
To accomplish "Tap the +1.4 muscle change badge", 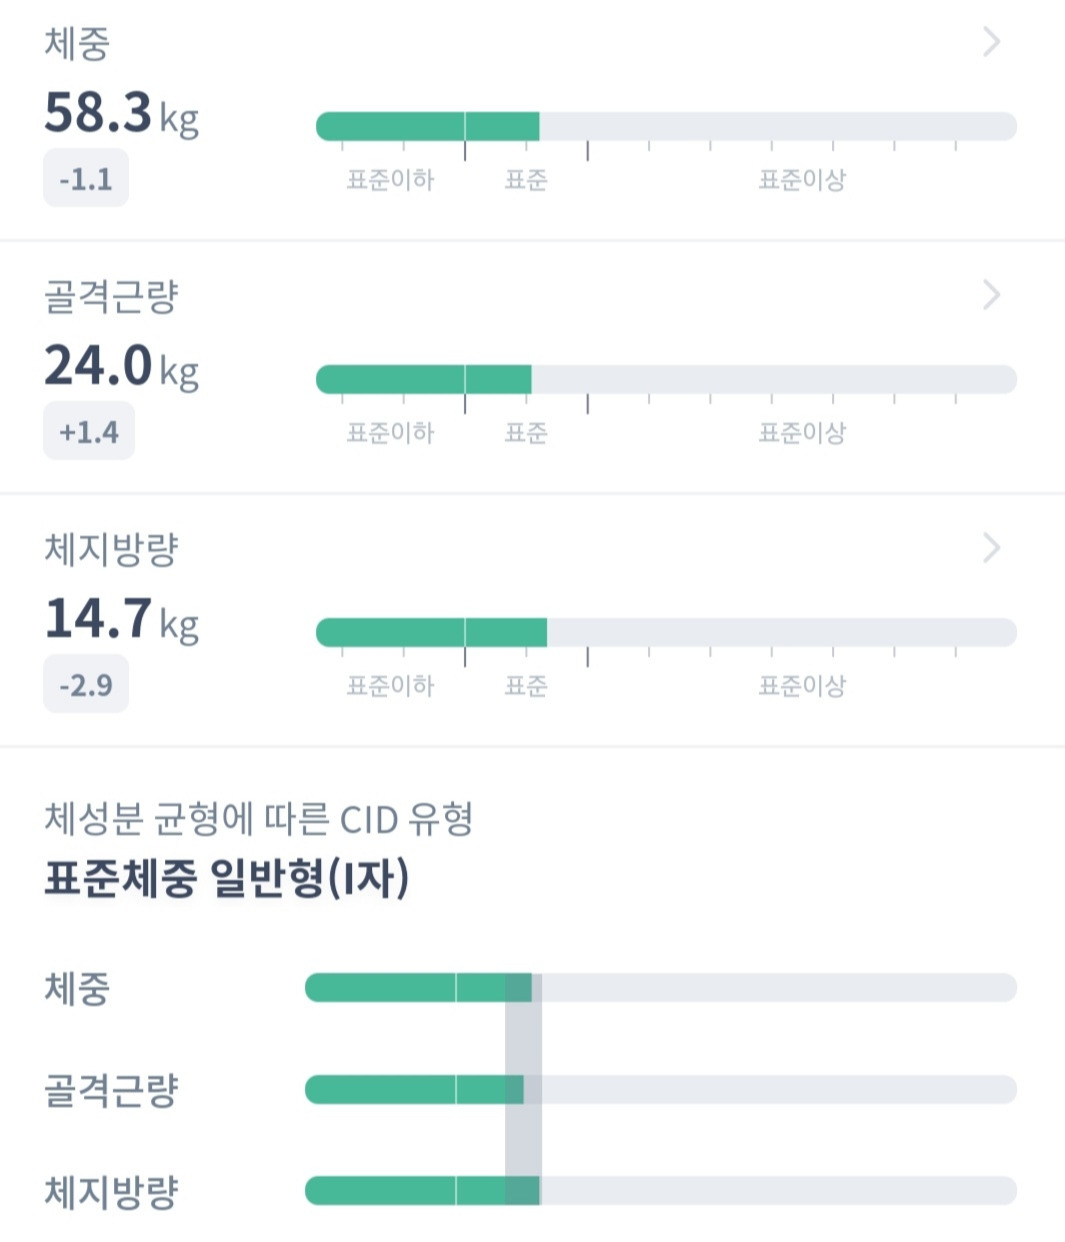I will (89, 433).
